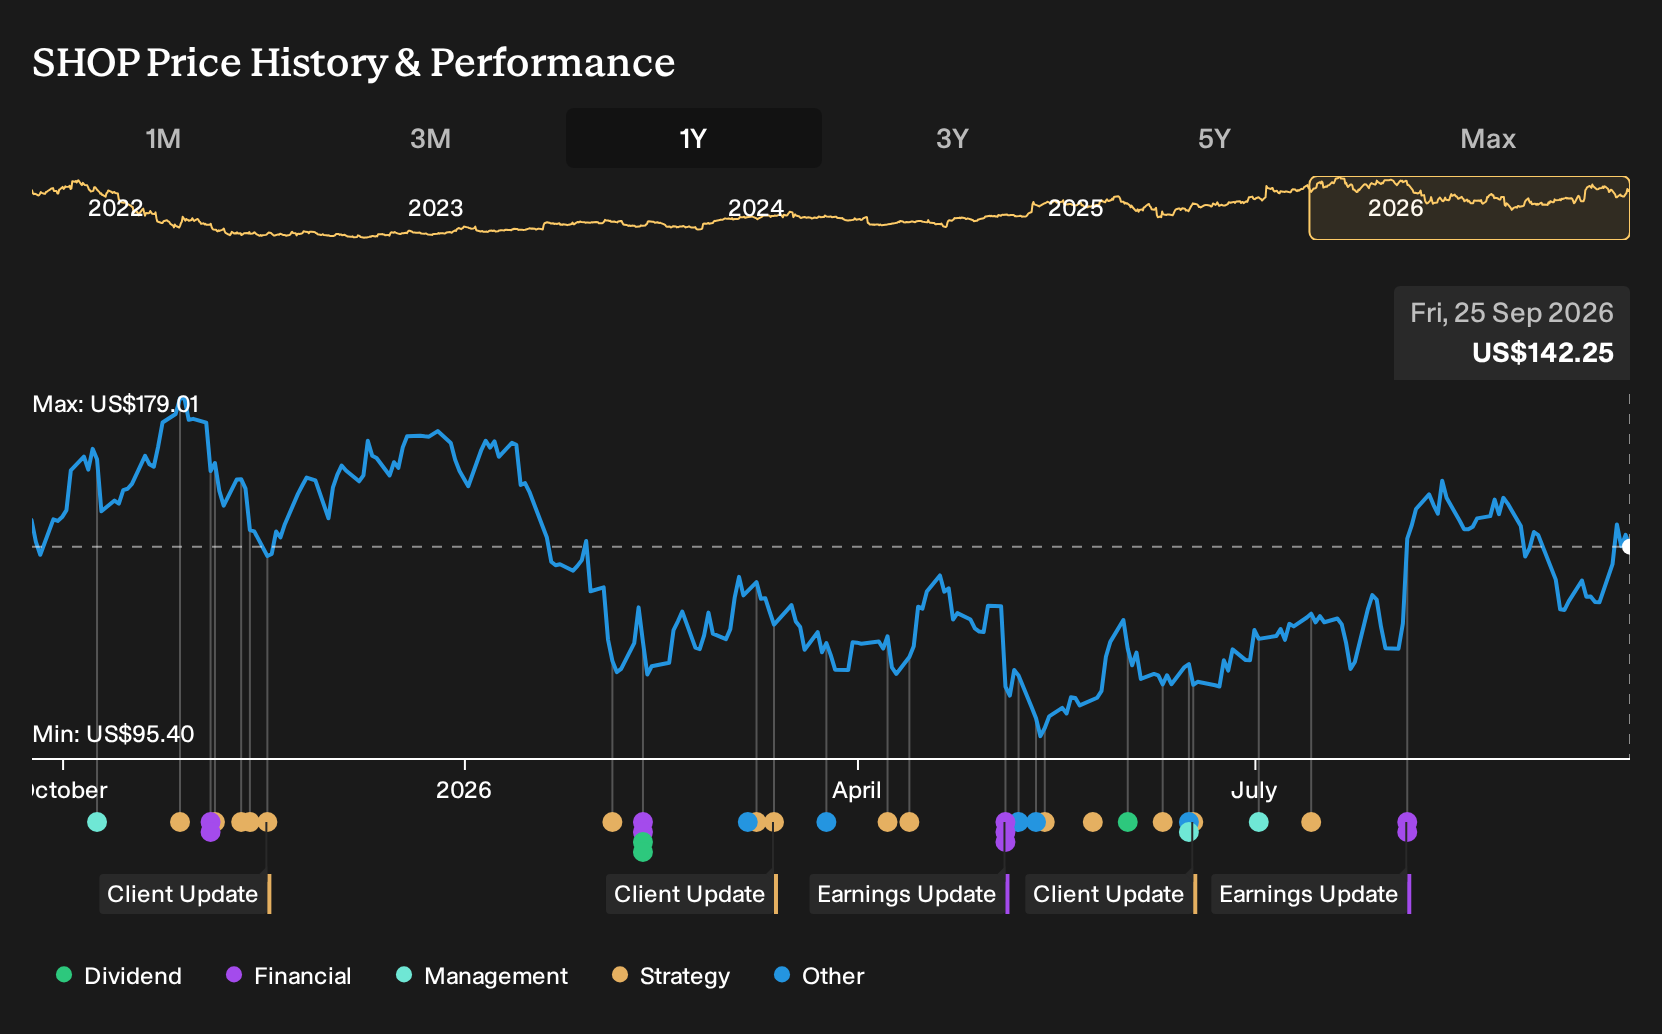The height and width of the screenshot is (1034, 1662).
Task: Open the Earnings Update label below April
Action: click(909, 894)
